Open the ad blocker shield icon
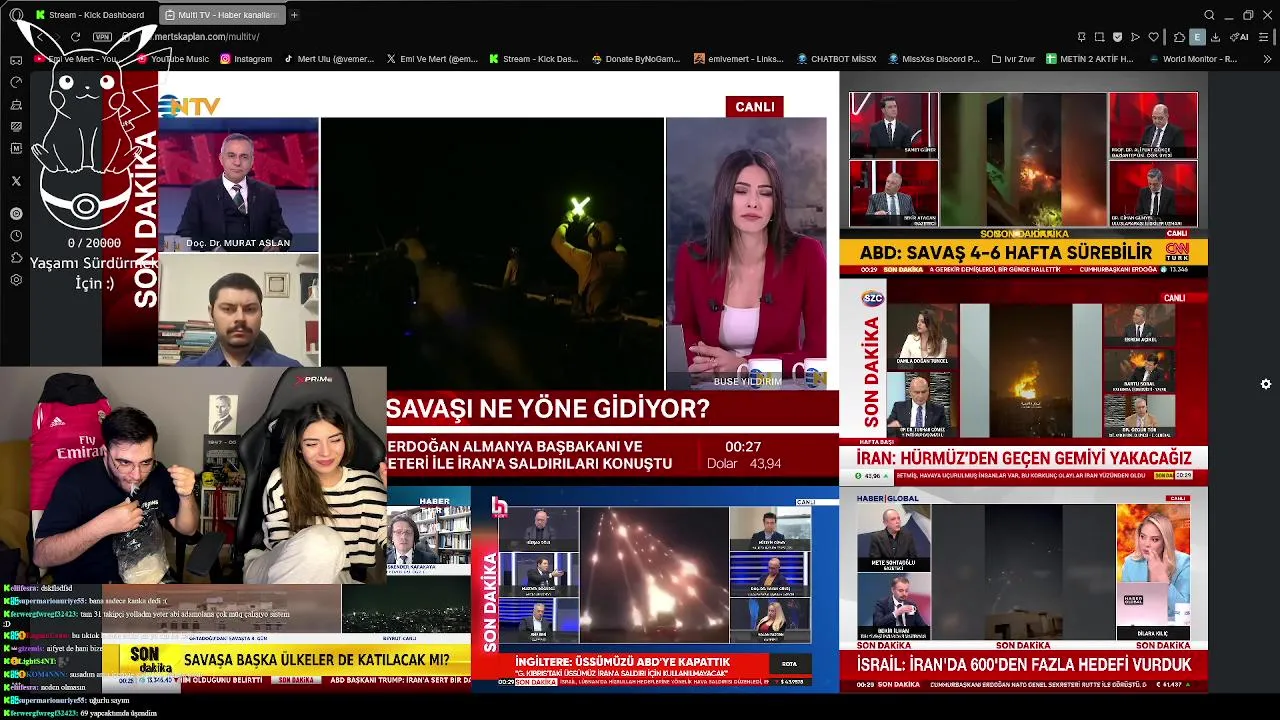This screenshot has width=1280, height=720. coord(1117,37)
